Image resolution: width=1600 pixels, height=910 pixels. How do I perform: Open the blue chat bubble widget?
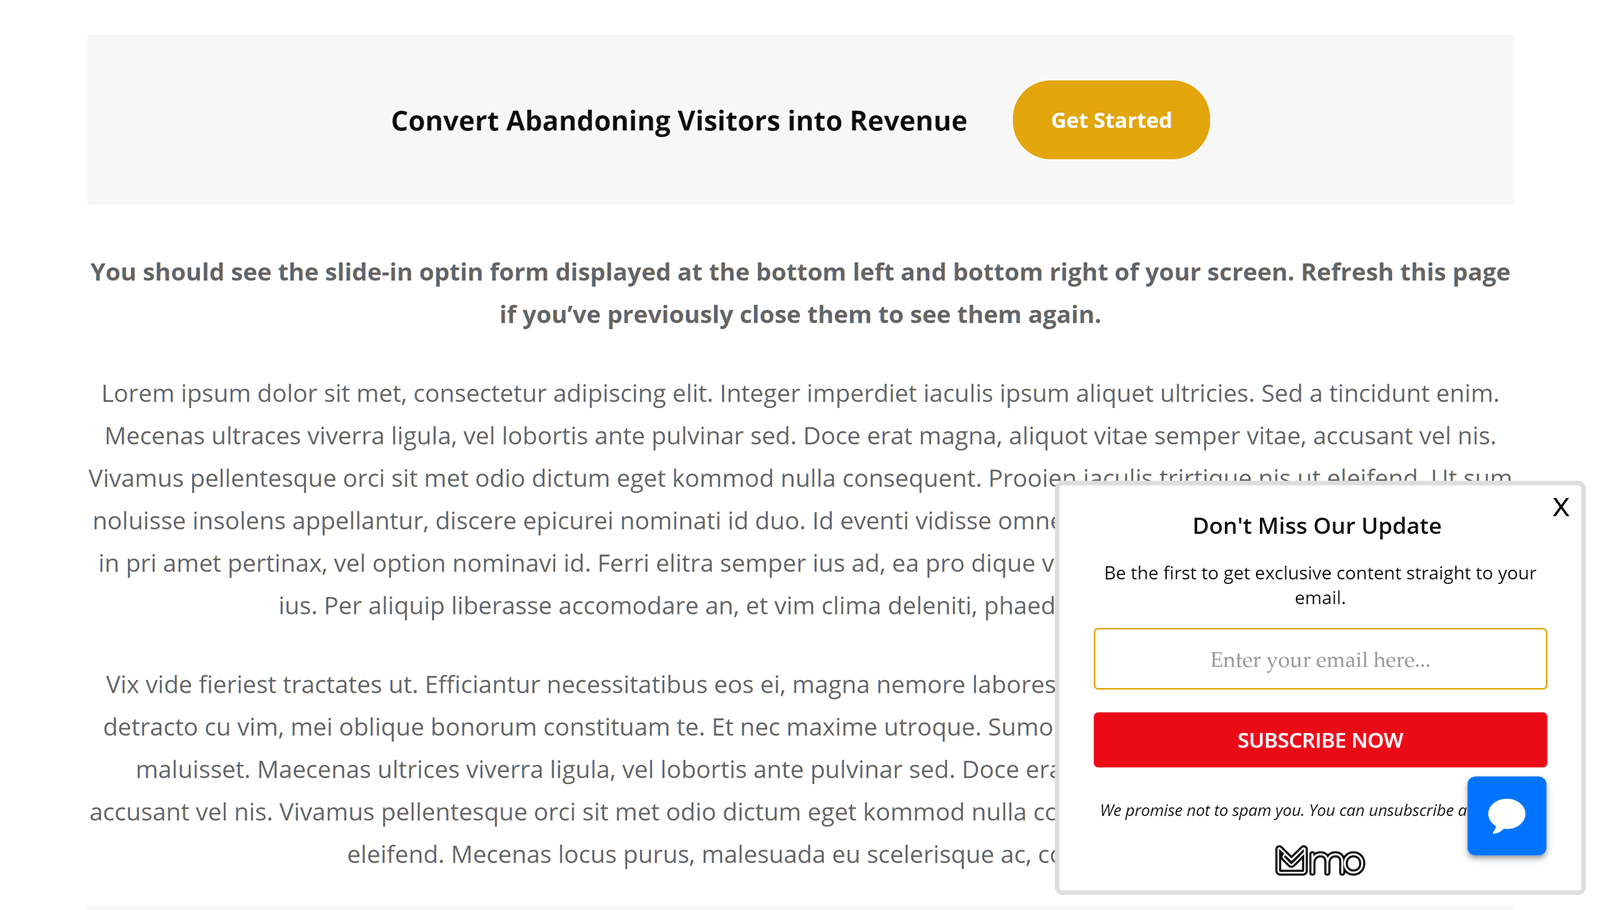(x=1506, y=816)
